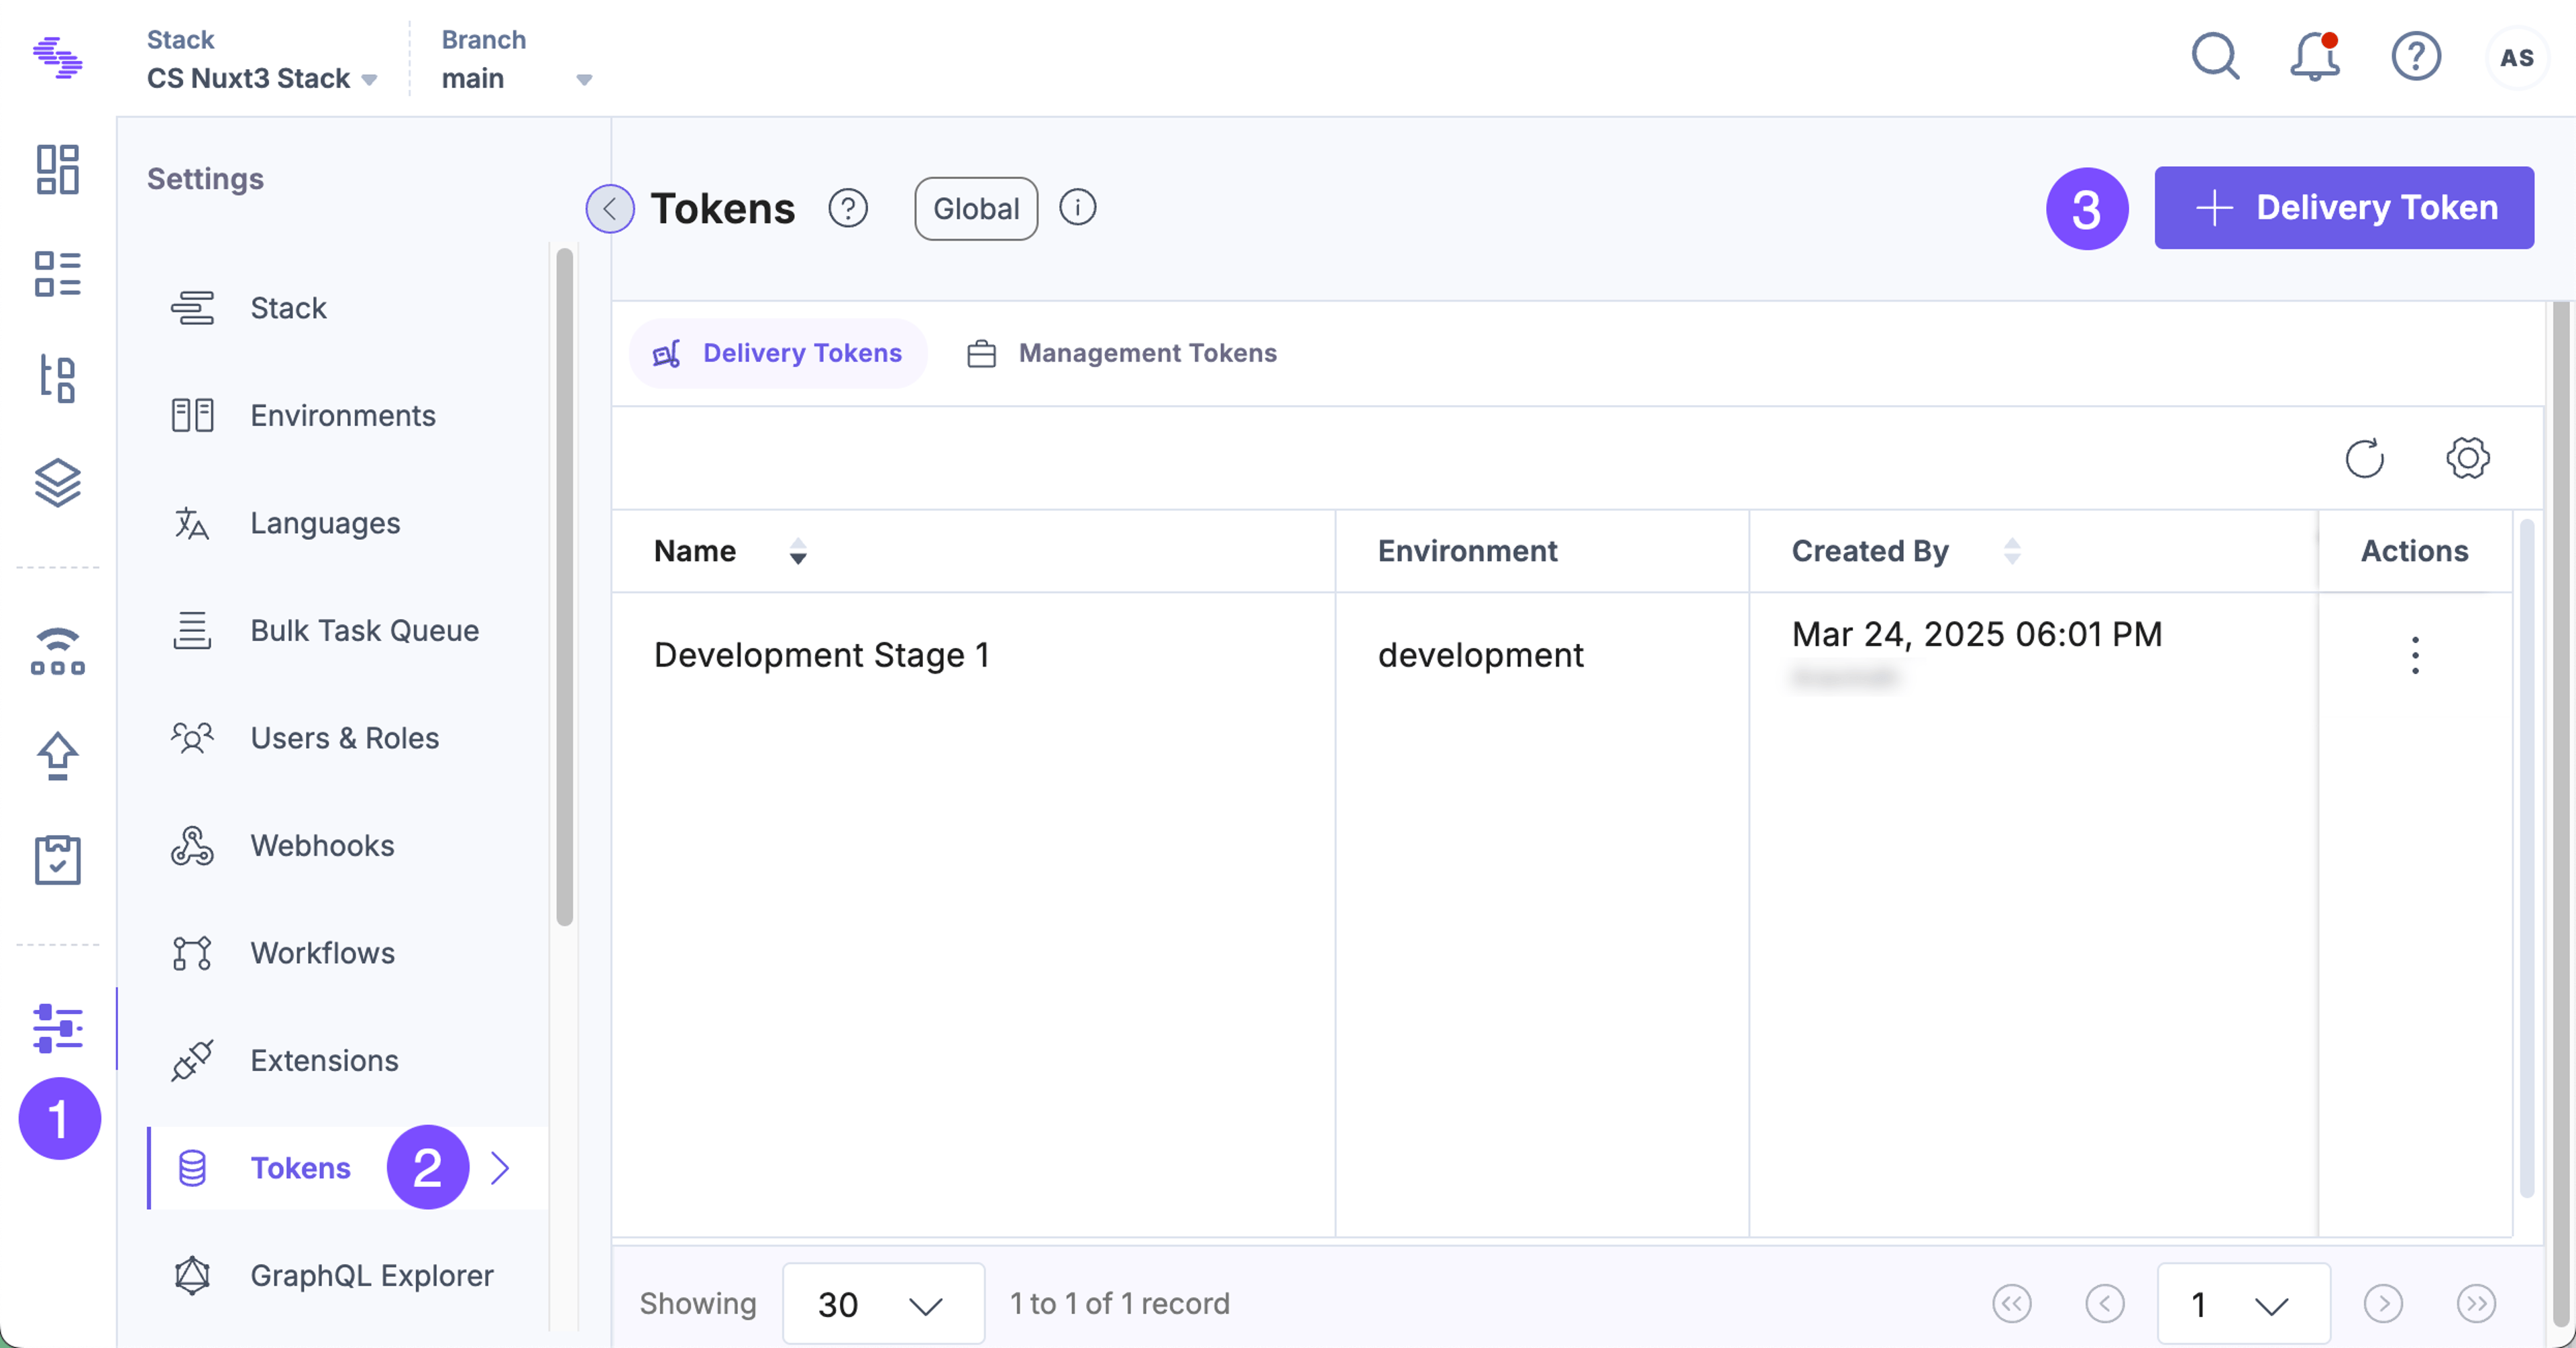2576x1348 pixels.
Task: Open Extensions settings
Action: pyautogui.click(x=347, y=1061)
